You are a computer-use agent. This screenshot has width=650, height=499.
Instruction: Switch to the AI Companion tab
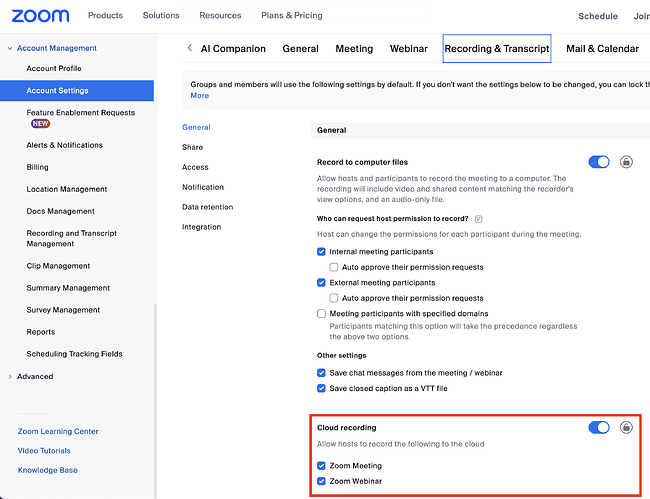pyautogui.click(x=233, y=48)
